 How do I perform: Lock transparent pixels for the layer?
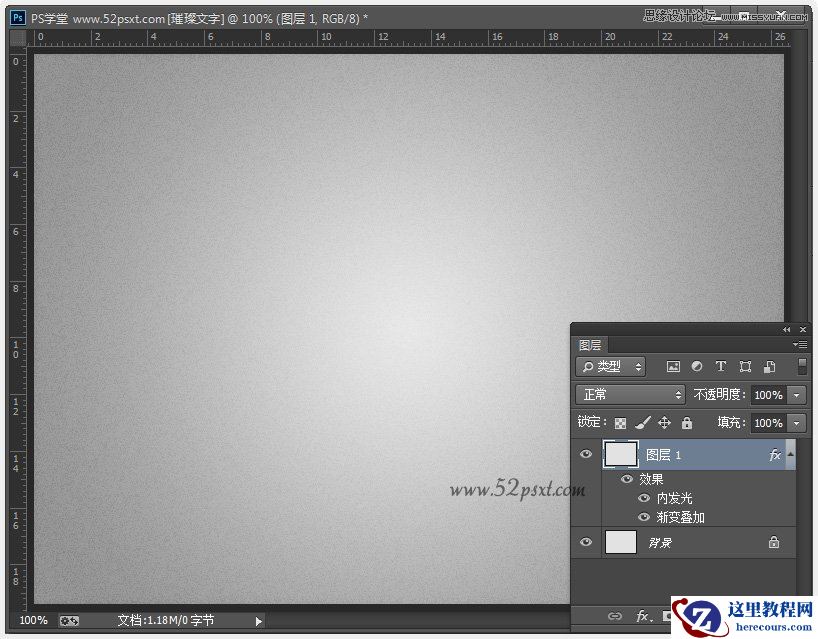618,423
